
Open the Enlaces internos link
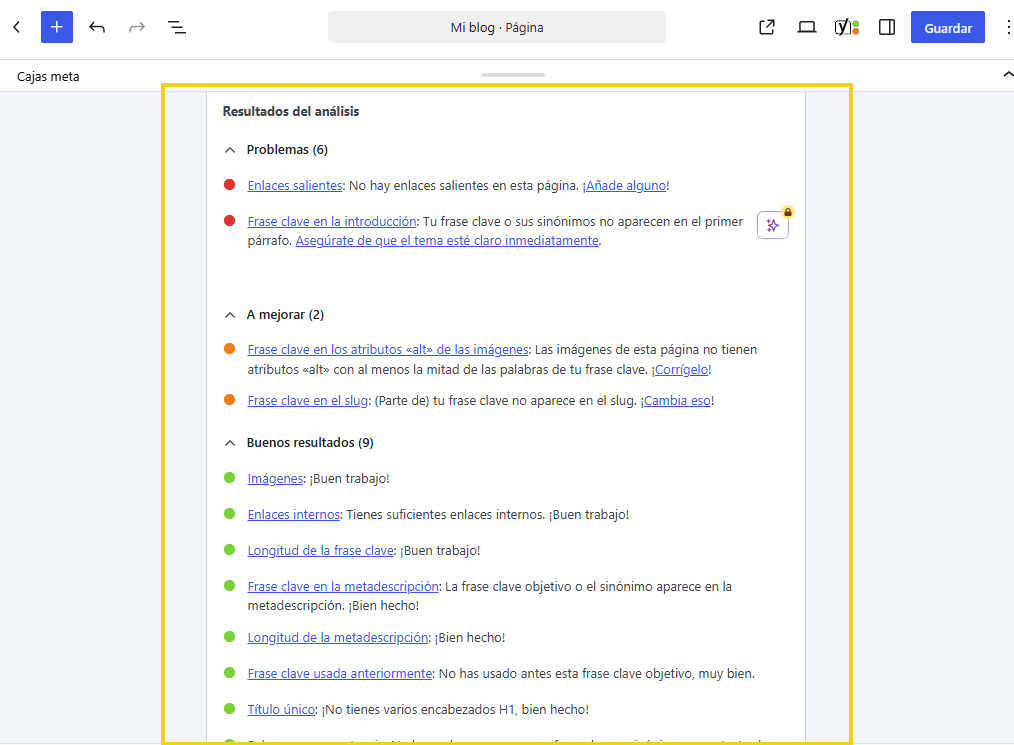(294, 515)
